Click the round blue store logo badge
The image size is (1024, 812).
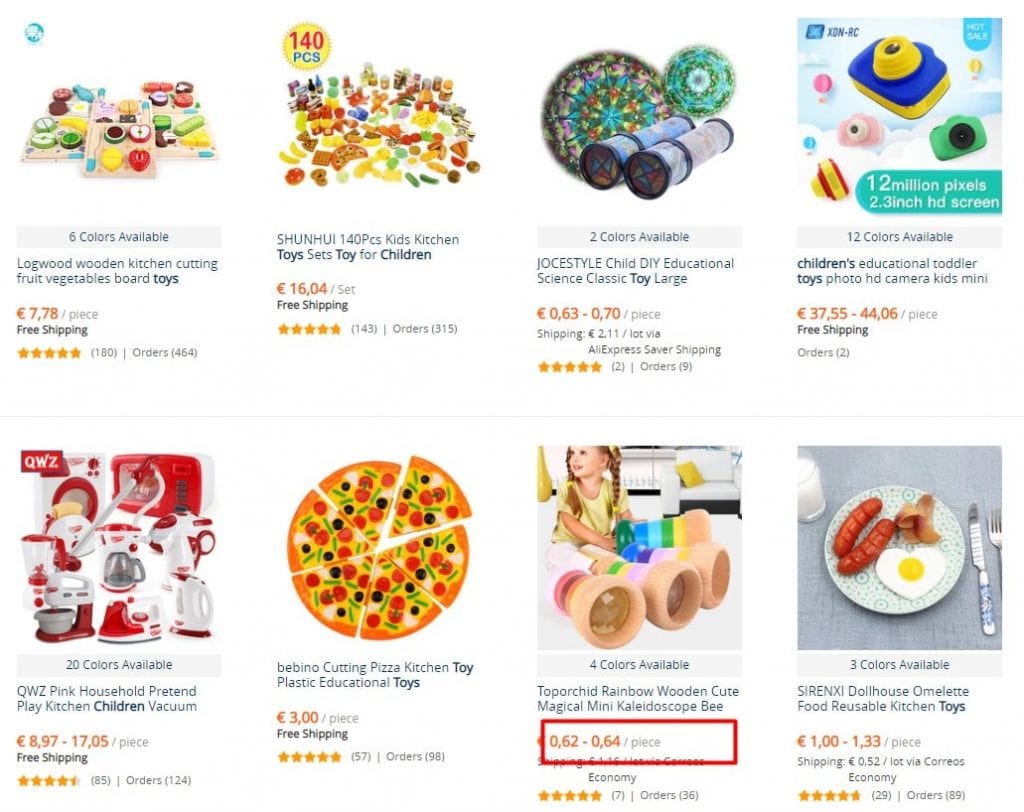coord(33,34)
